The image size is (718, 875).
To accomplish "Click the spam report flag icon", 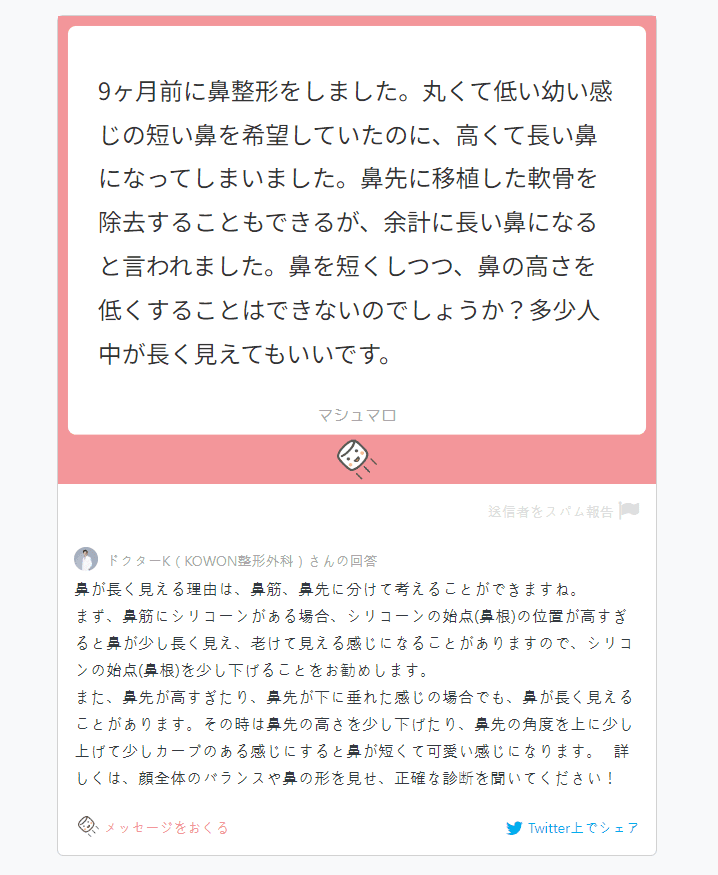I will point(629,511).
